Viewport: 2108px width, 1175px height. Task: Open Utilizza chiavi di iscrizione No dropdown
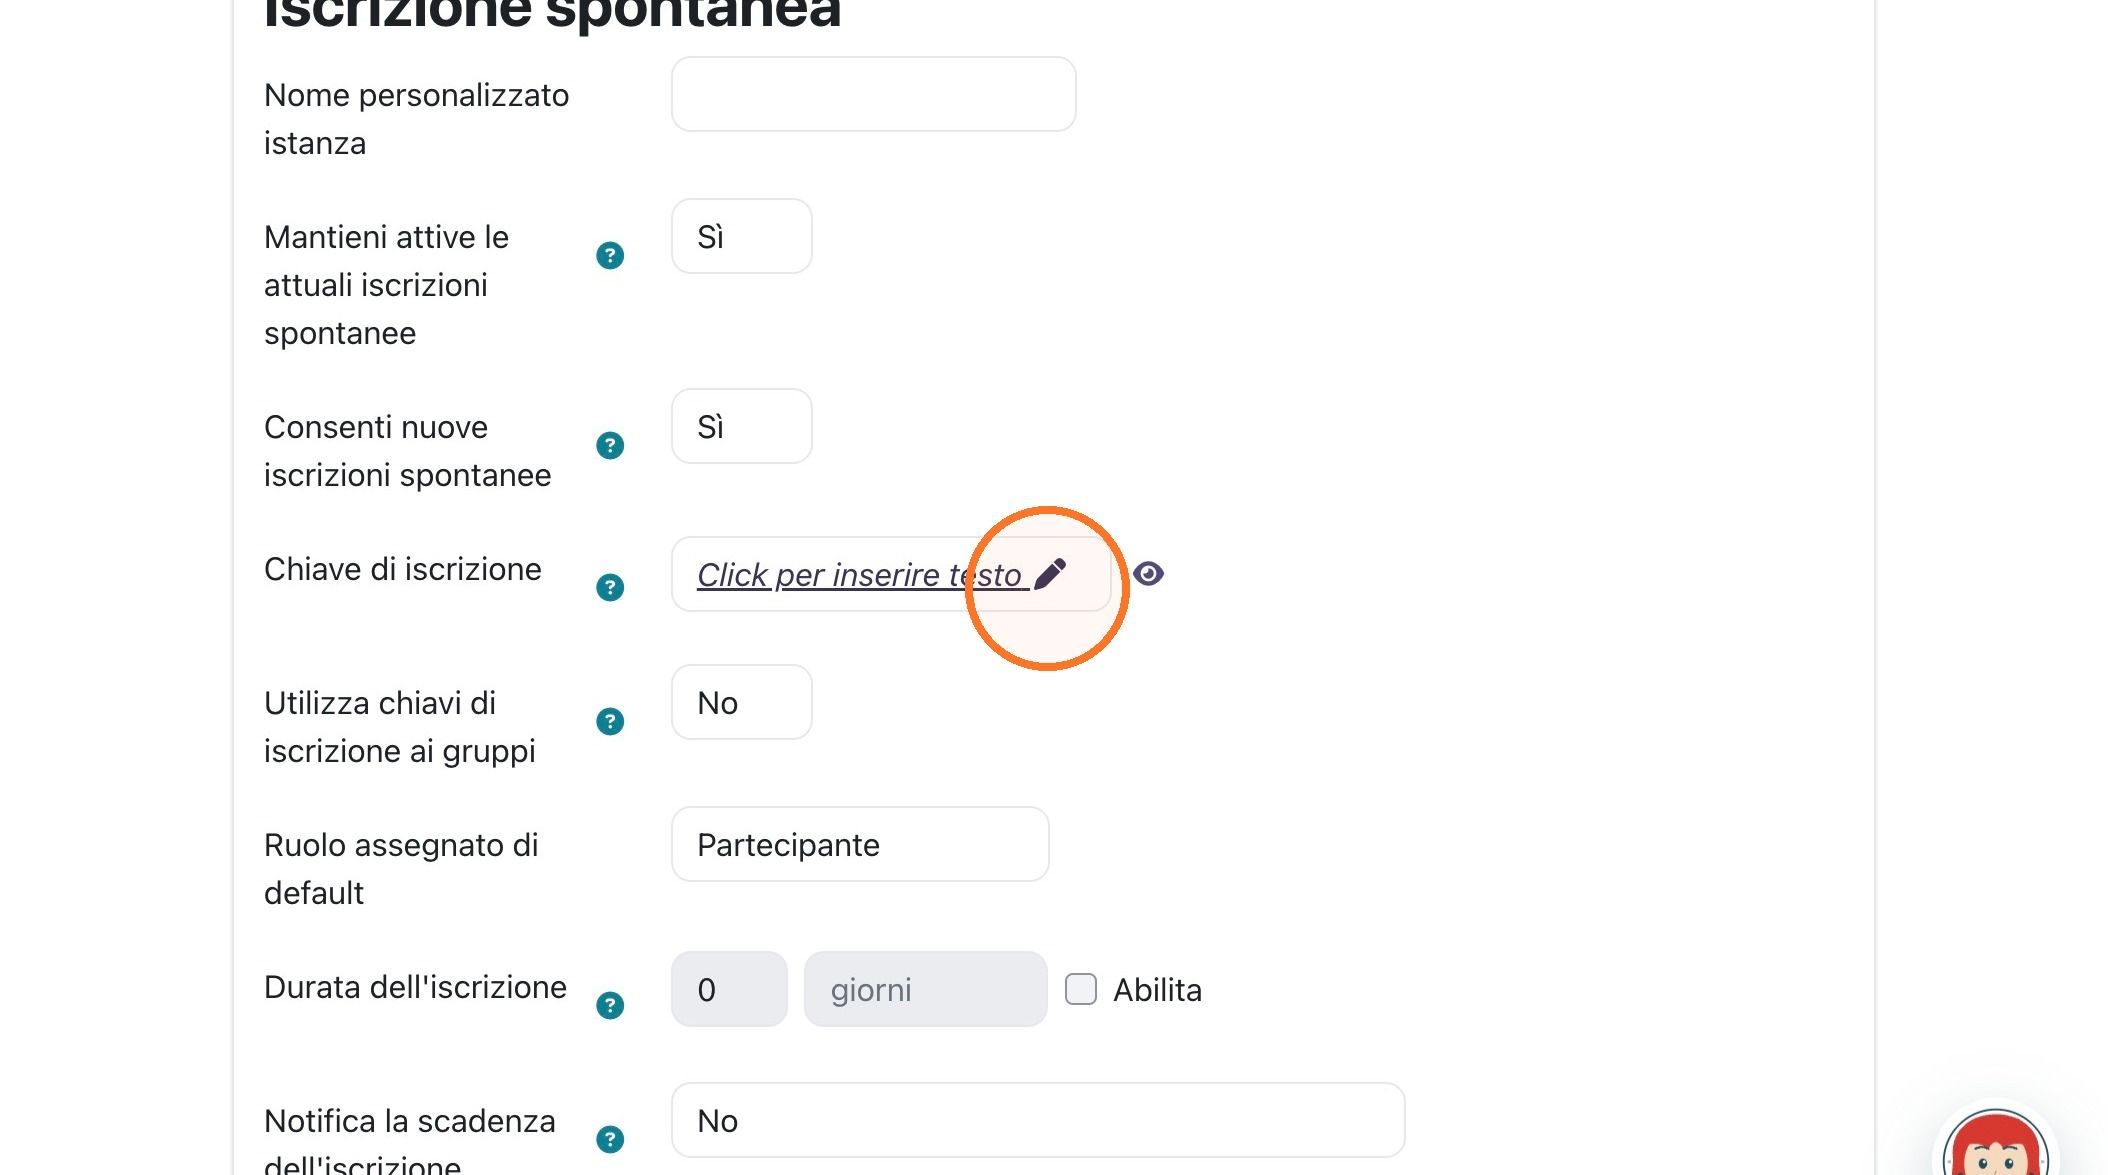click(x=742, y=702)
